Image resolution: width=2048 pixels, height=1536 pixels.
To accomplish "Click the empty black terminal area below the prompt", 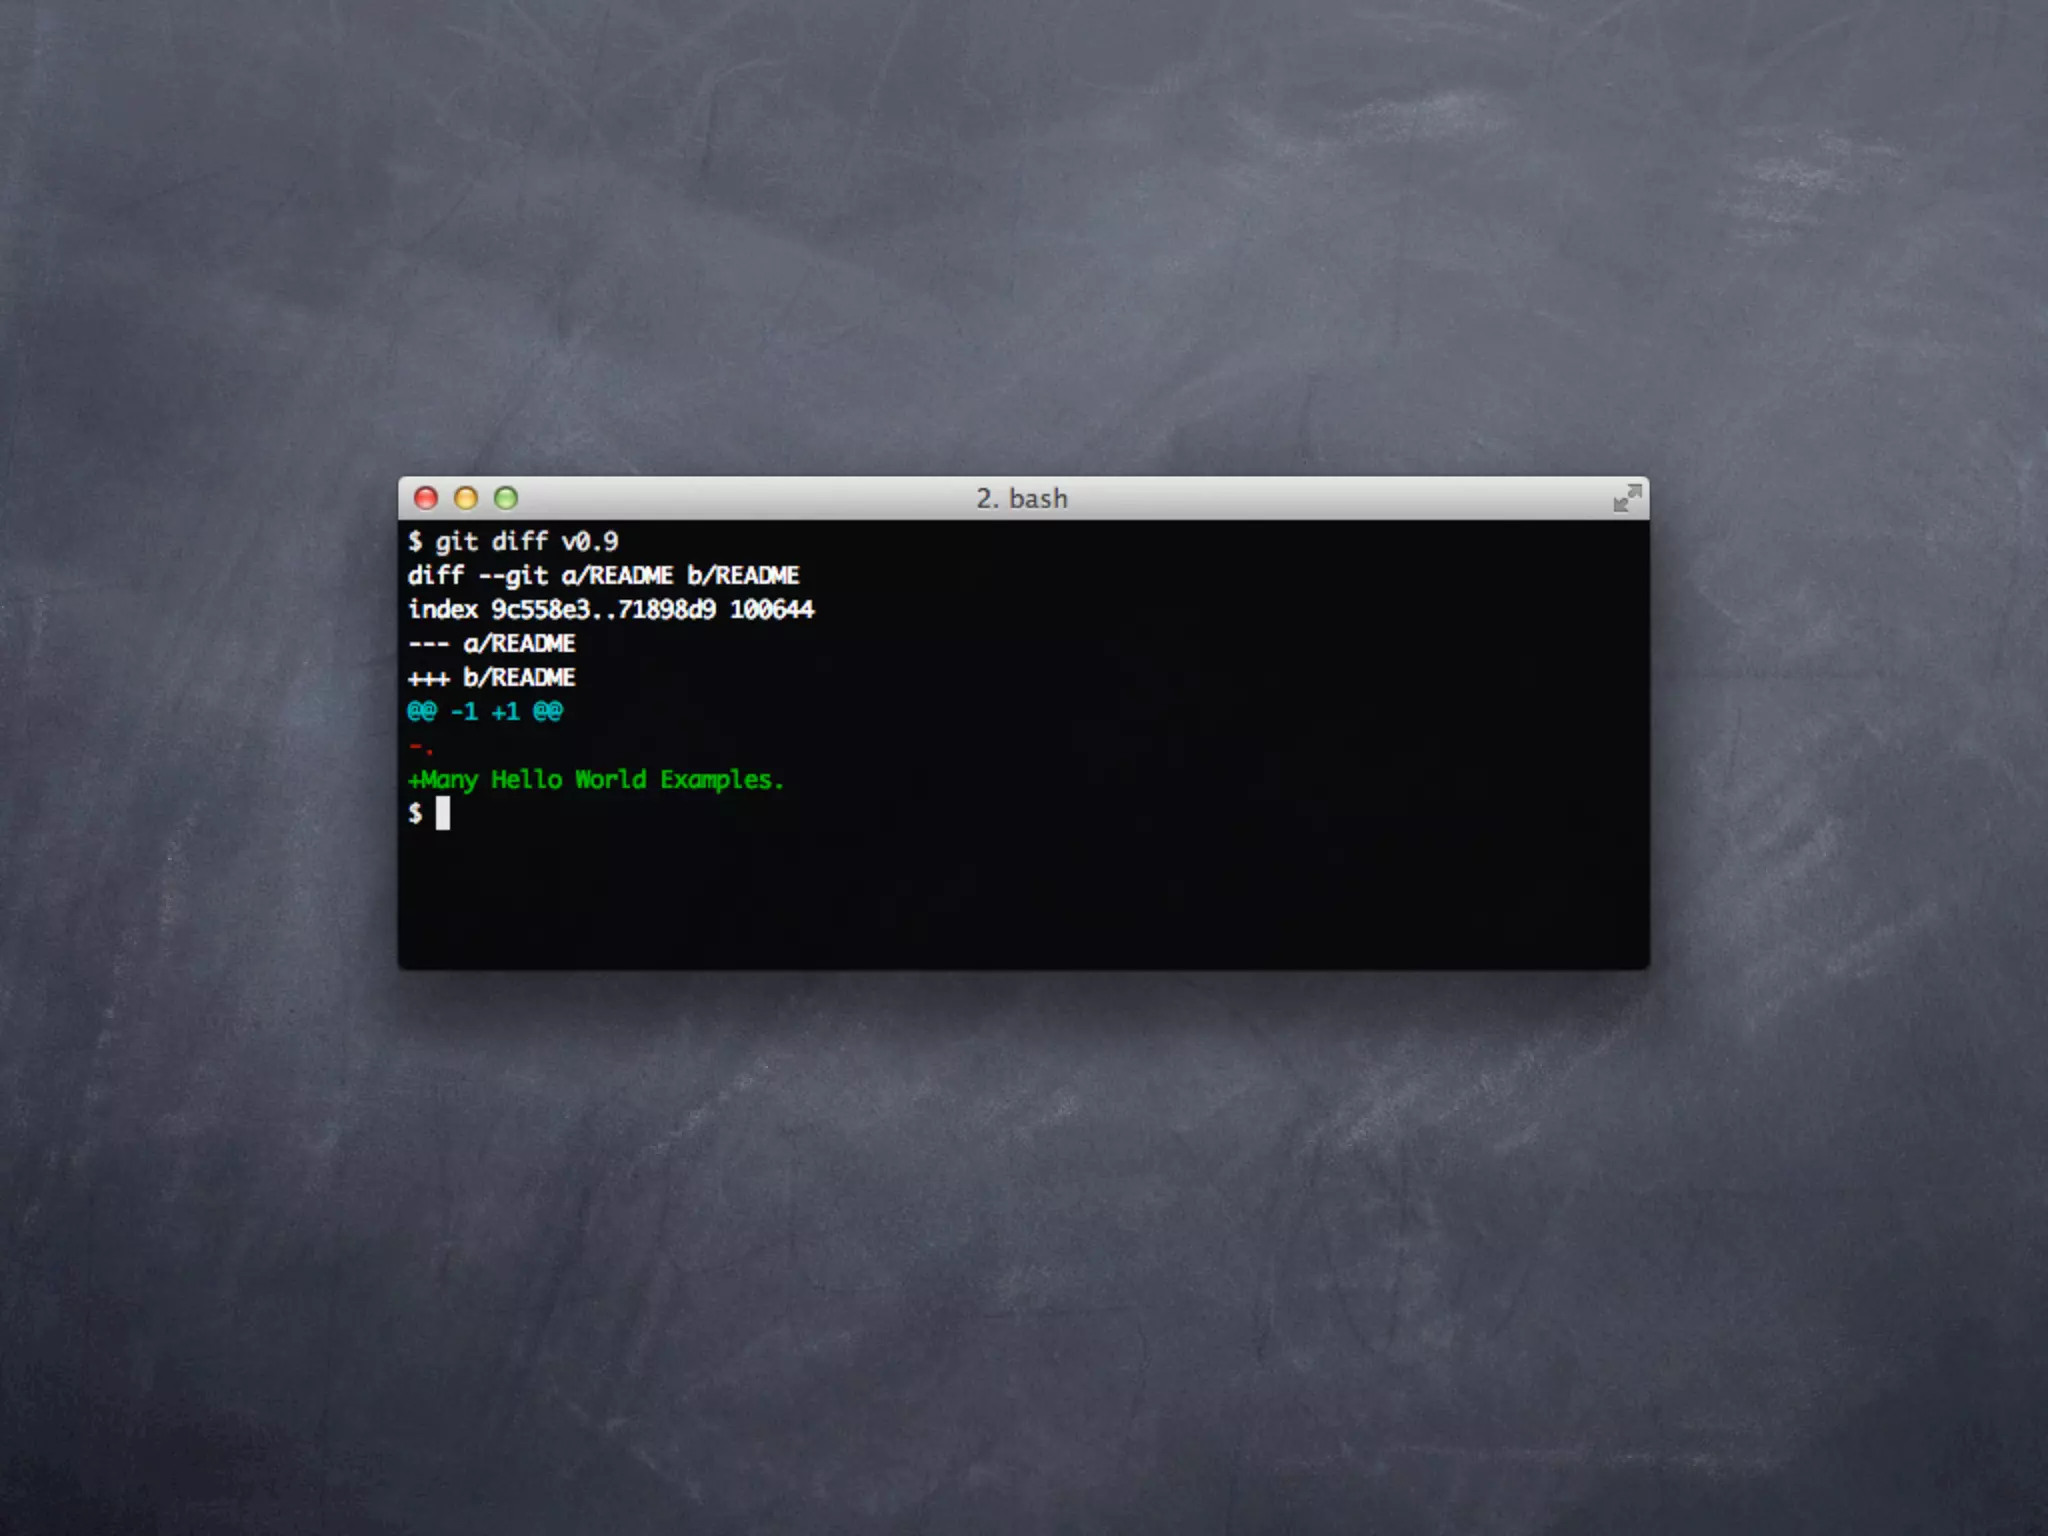I will pyautogui.click(x=1022, y=900).
